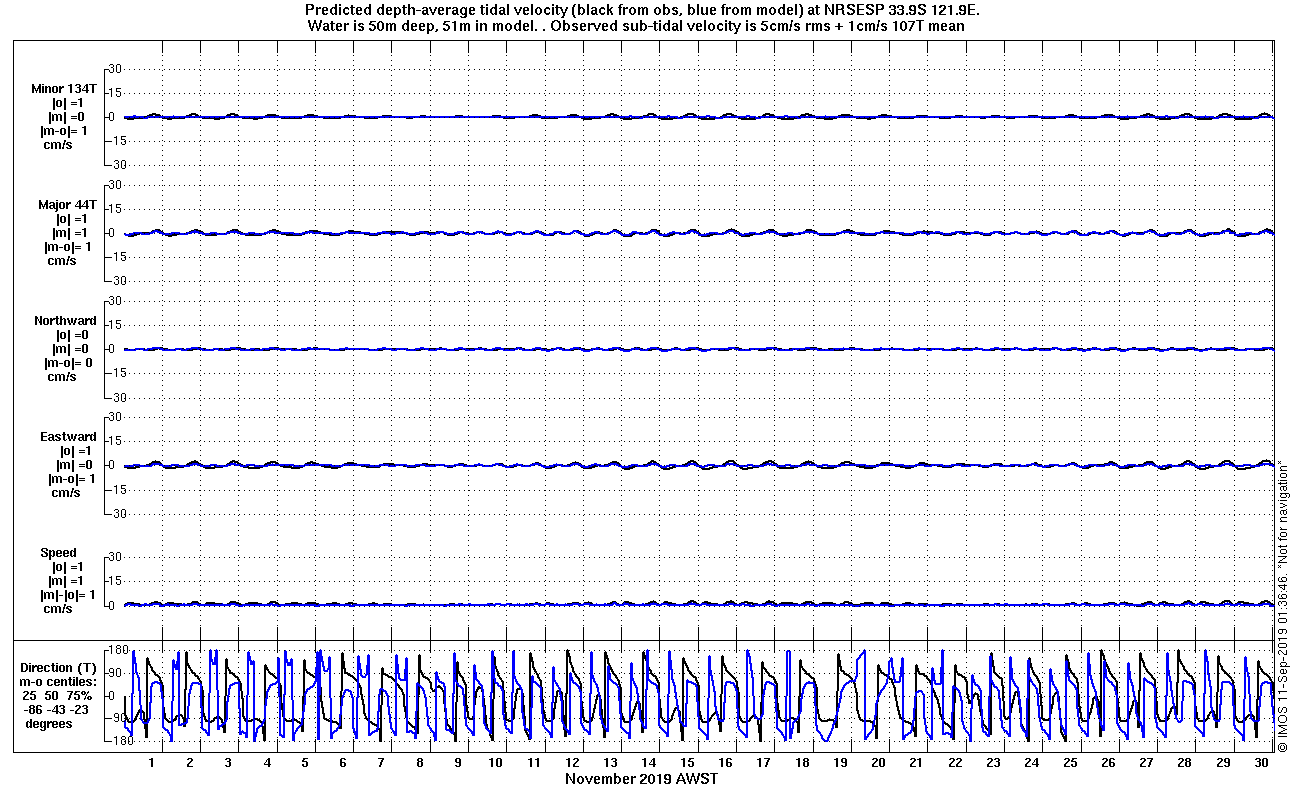Click day '12' on the date axis
The height and width of the screenshot is (800, 1300).
point(572,763)
